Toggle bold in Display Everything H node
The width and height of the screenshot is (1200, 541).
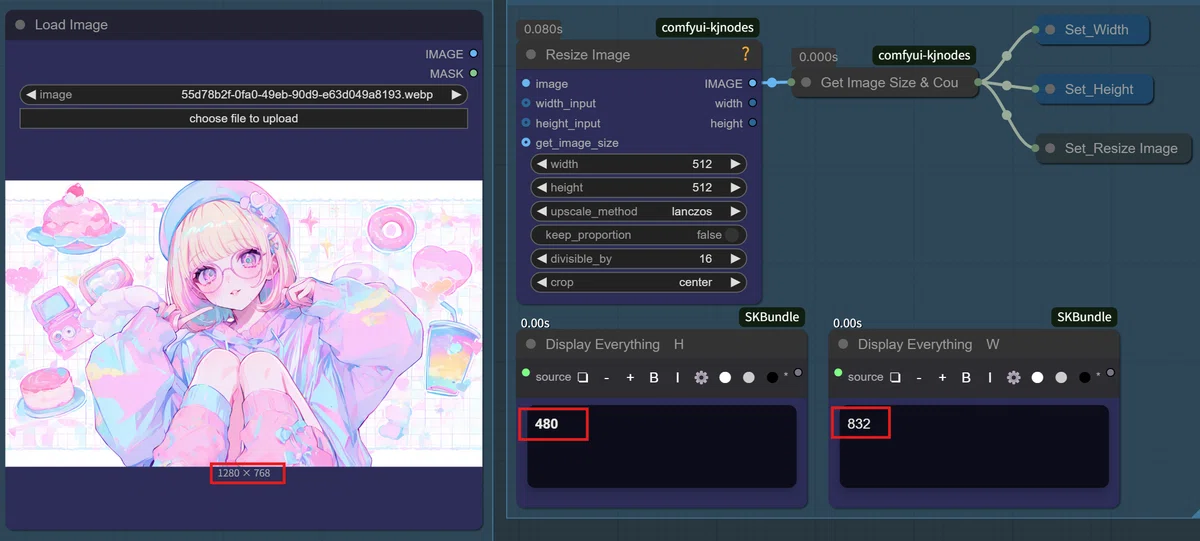coord(654,377)
